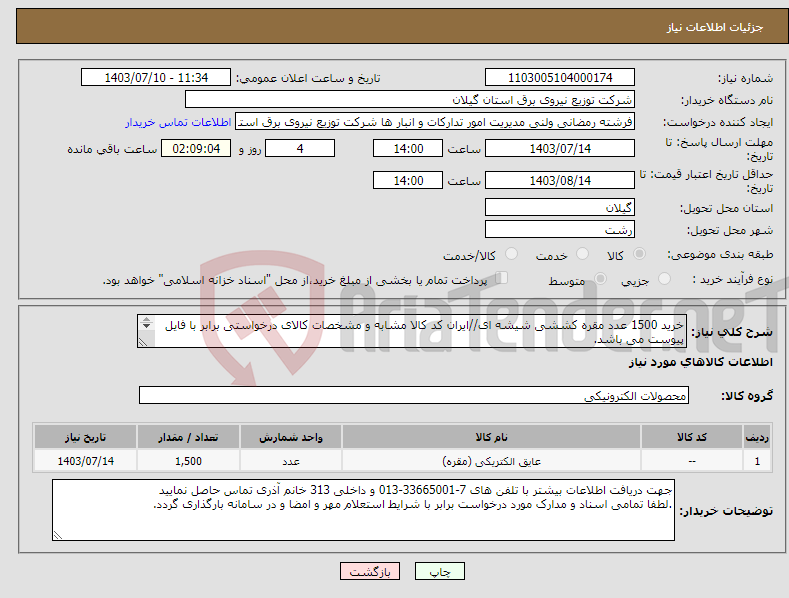This screenshot has width=789, height=598.
Task: Click the ایجاد کننده درخواست label
Action: (718, 122)
